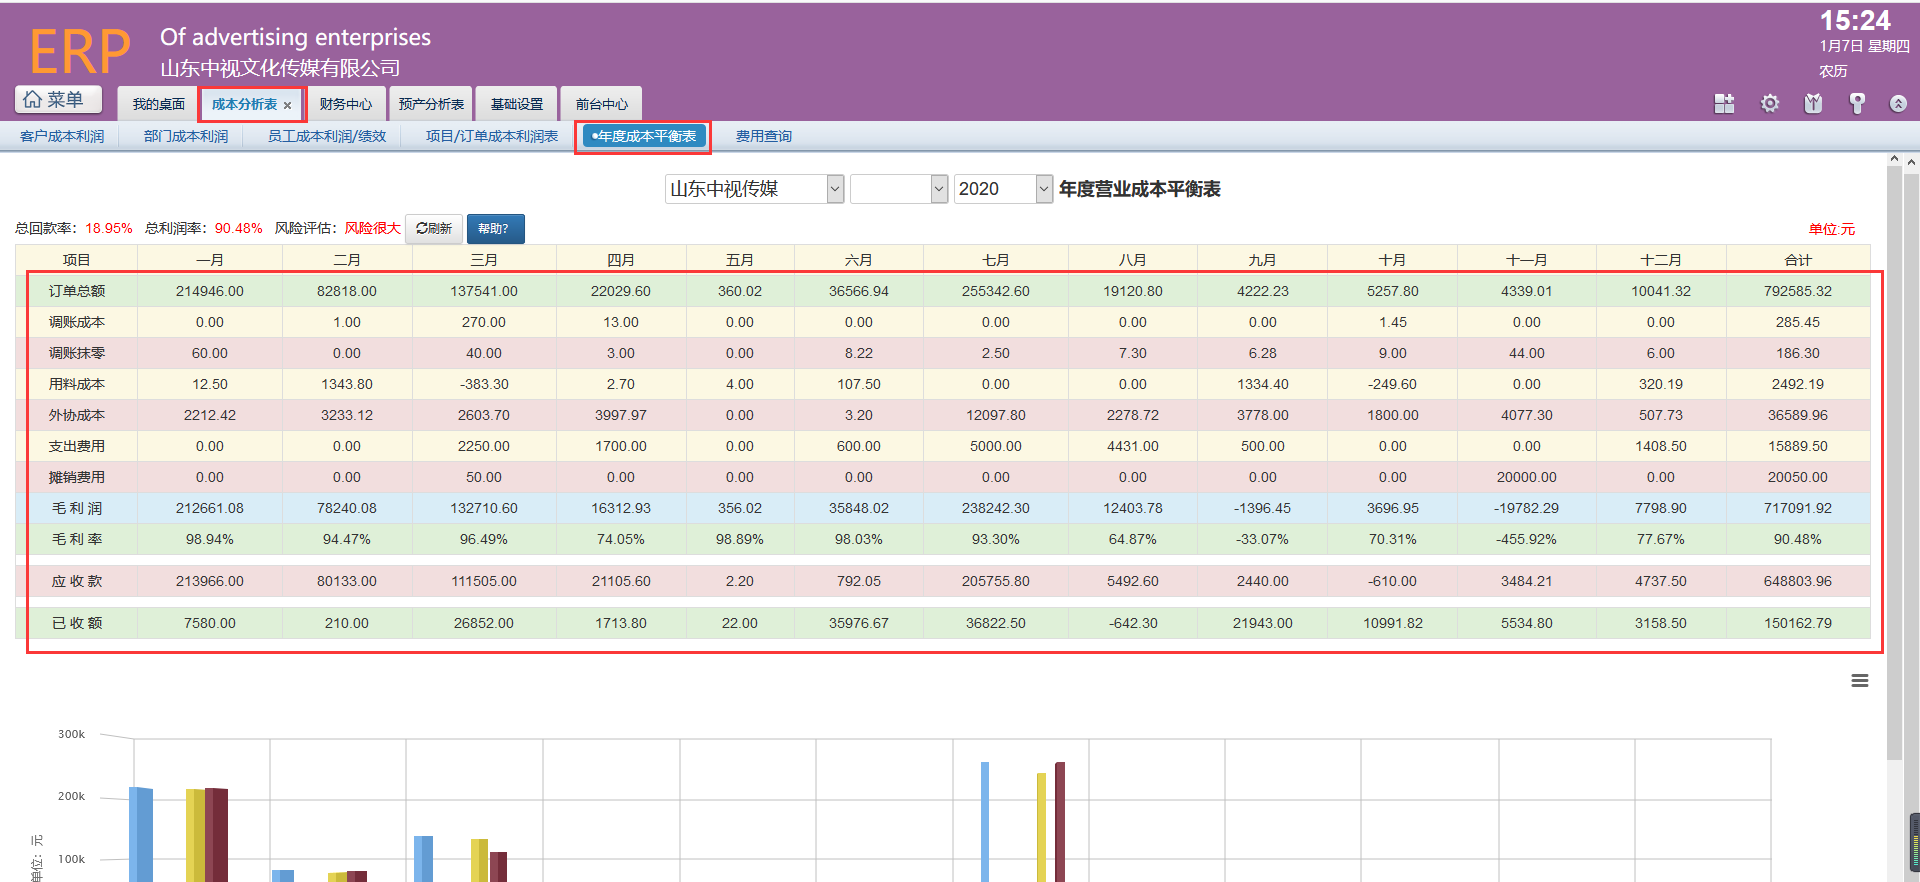Open 部门成本利润 submenu

186,136
